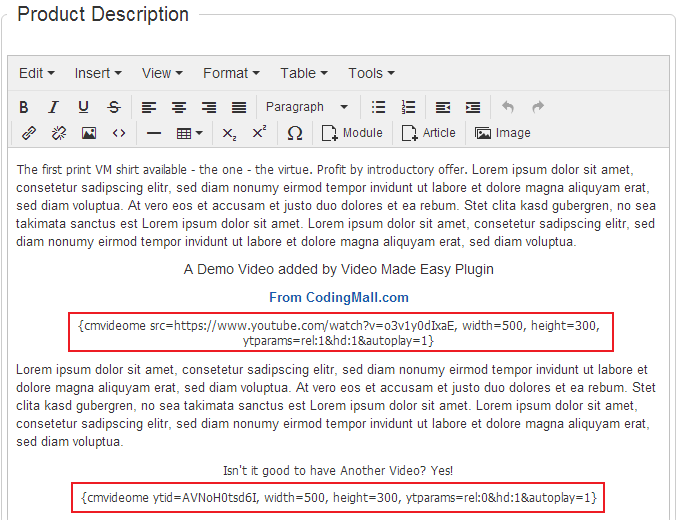Click the CodingMall.com heading text in the editor

(x=339, y=297)
